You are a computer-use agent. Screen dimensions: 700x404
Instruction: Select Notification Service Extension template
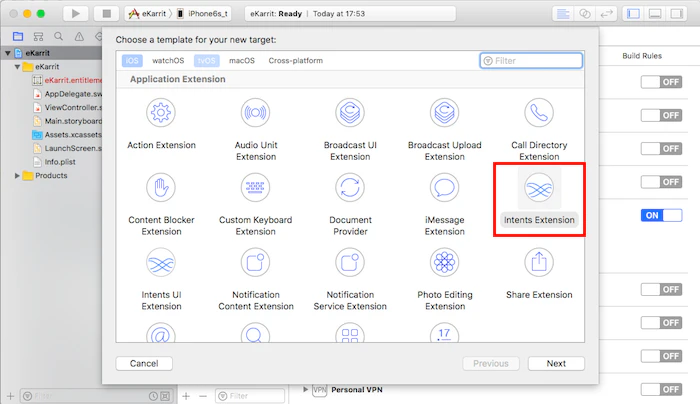(350, 262)
